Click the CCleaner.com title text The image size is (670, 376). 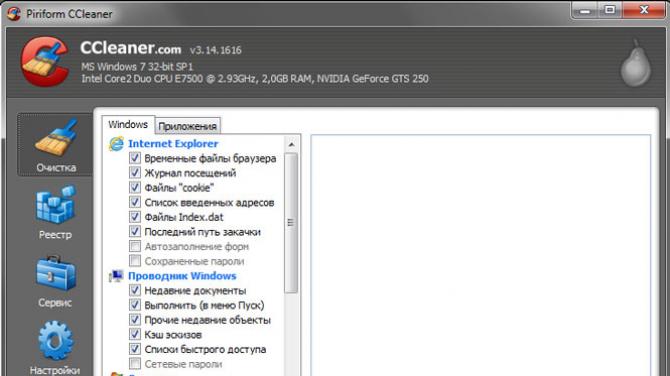pyautogui.click(x=131, y=48)
